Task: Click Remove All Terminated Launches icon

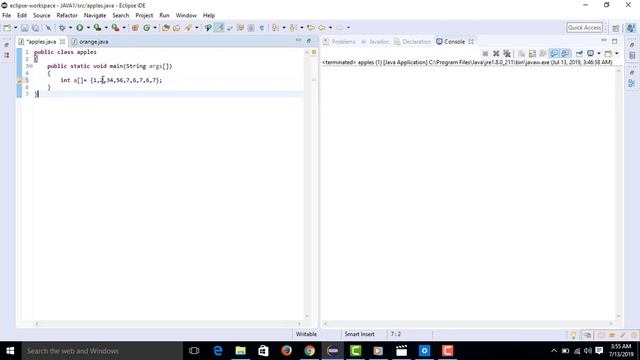Action: (x=507, y=53)
